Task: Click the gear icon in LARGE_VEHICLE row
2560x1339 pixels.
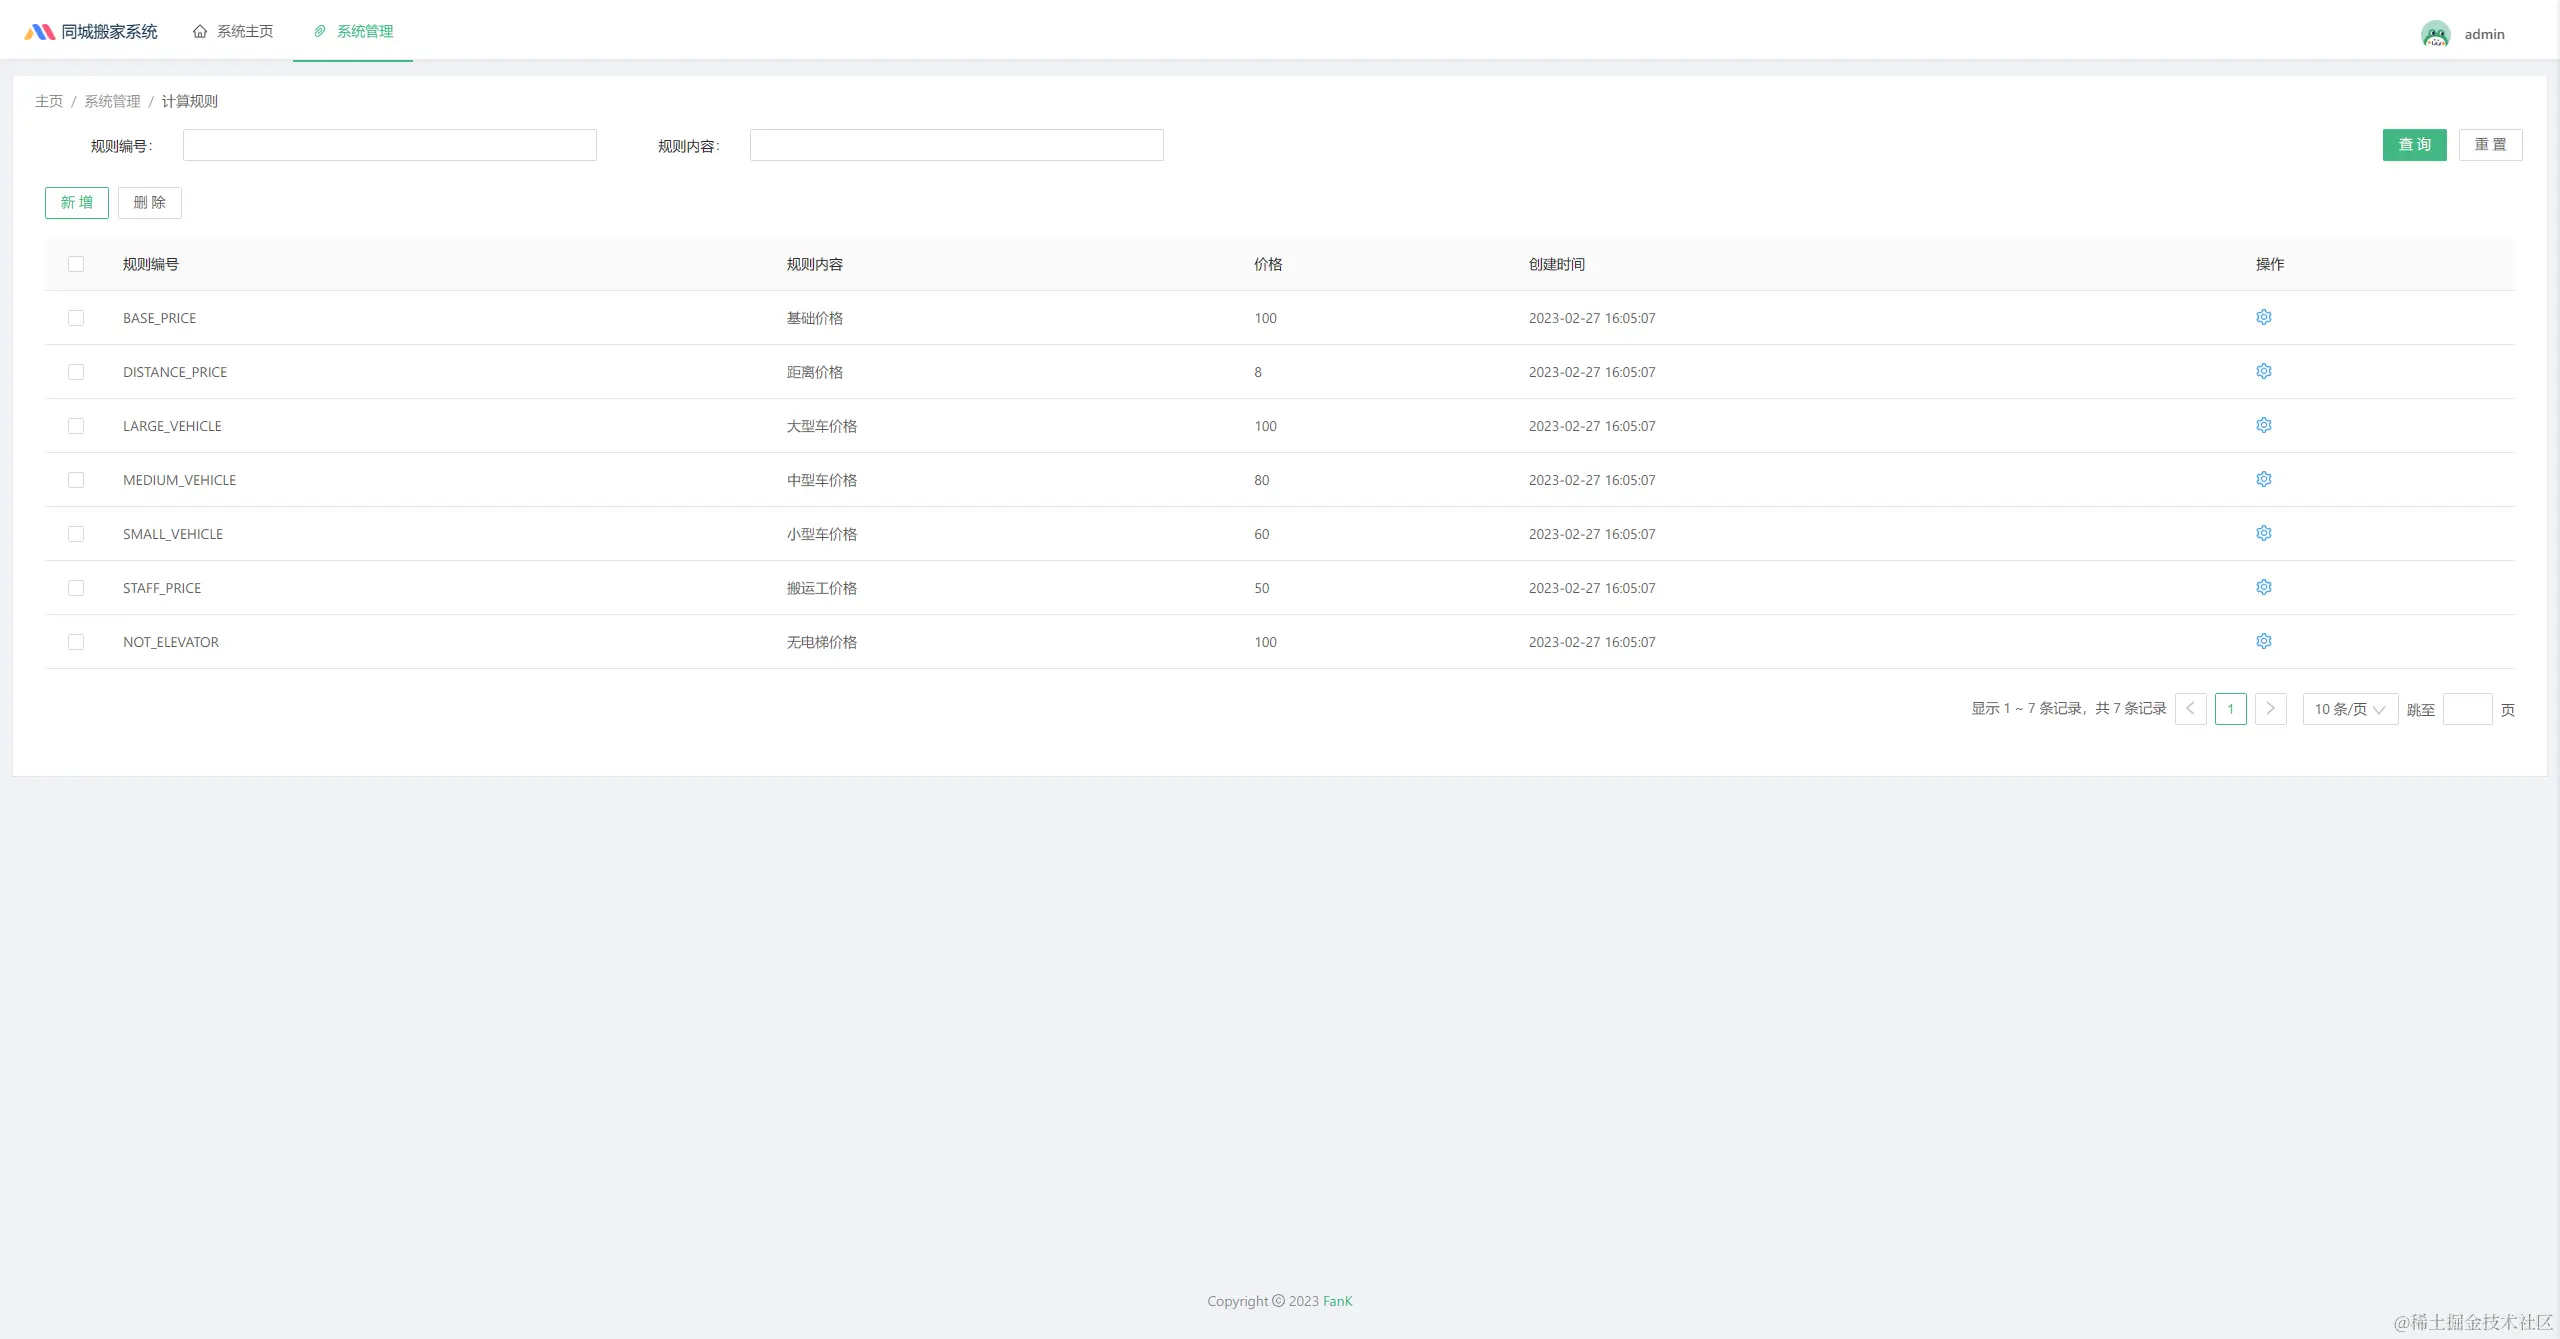Action: click(2264, 425)
